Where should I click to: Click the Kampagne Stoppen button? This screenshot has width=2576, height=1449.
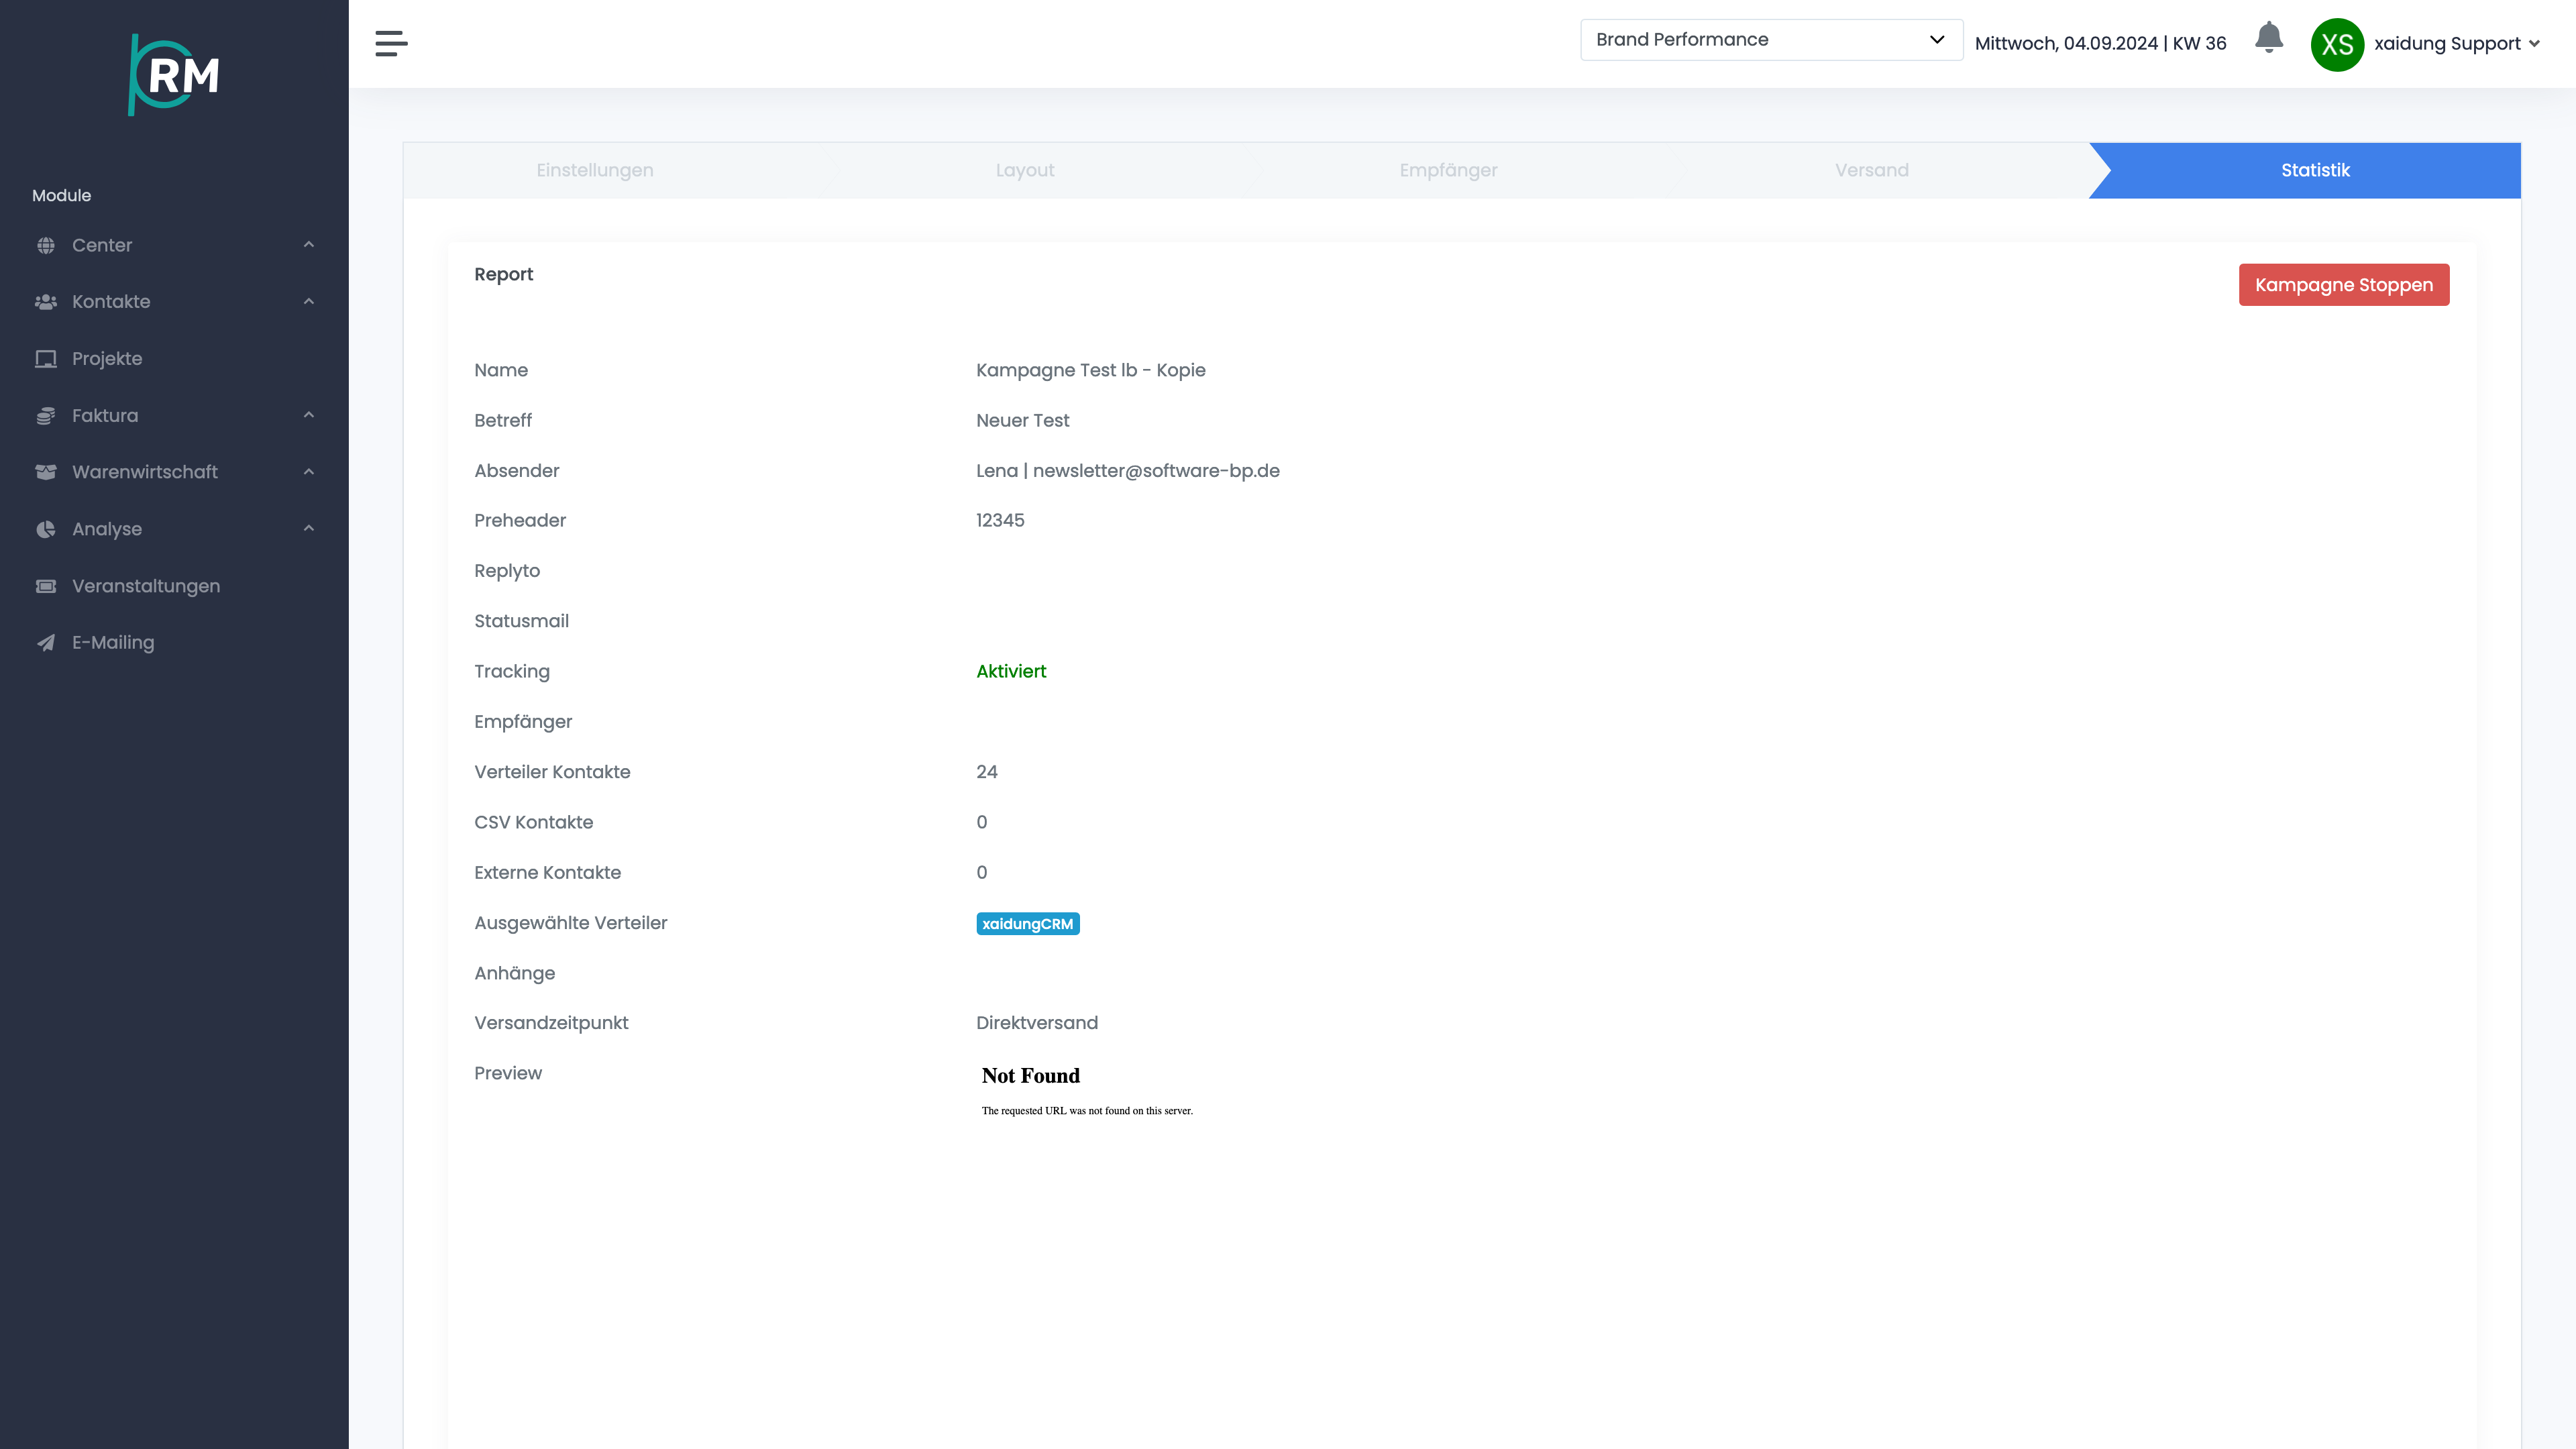(x=2344, y=285)
